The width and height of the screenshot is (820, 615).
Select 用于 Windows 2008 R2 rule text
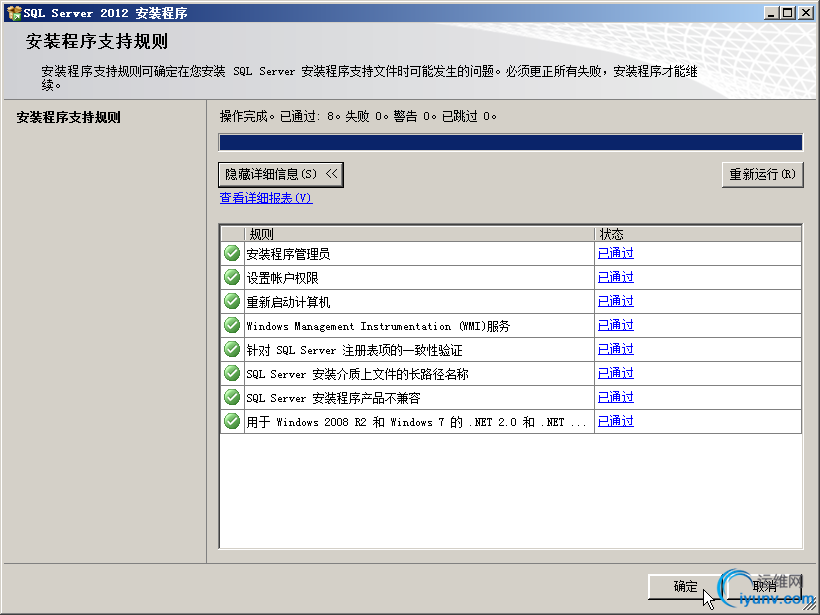[416, 423]
